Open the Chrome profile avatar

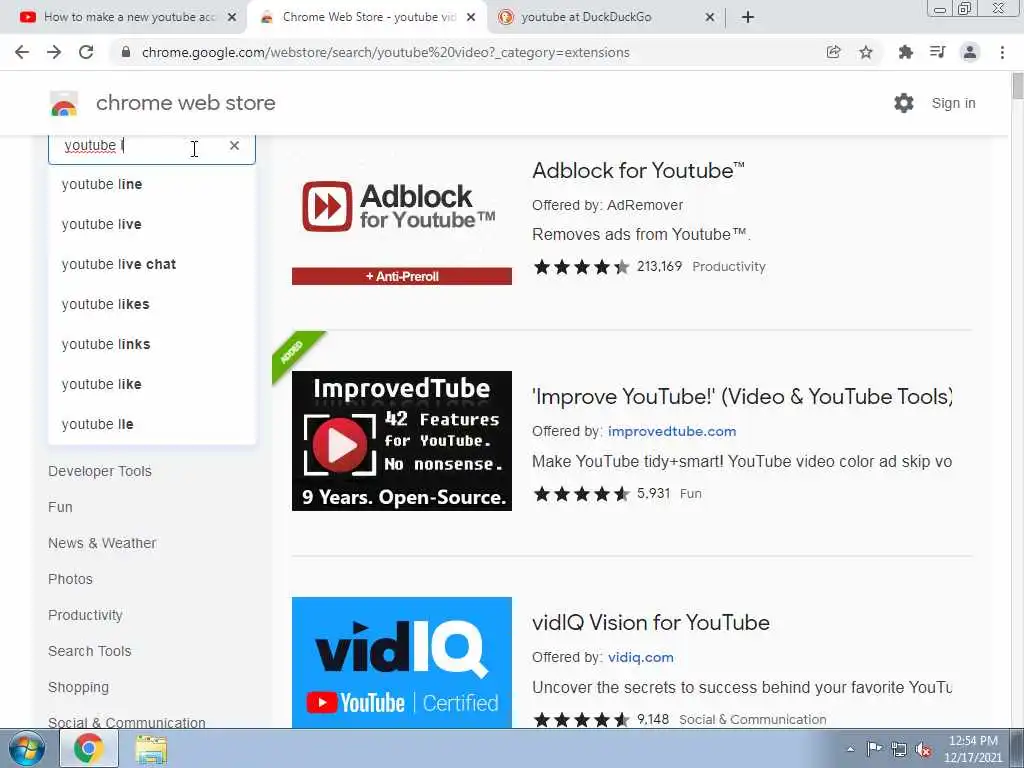(970, 52)
